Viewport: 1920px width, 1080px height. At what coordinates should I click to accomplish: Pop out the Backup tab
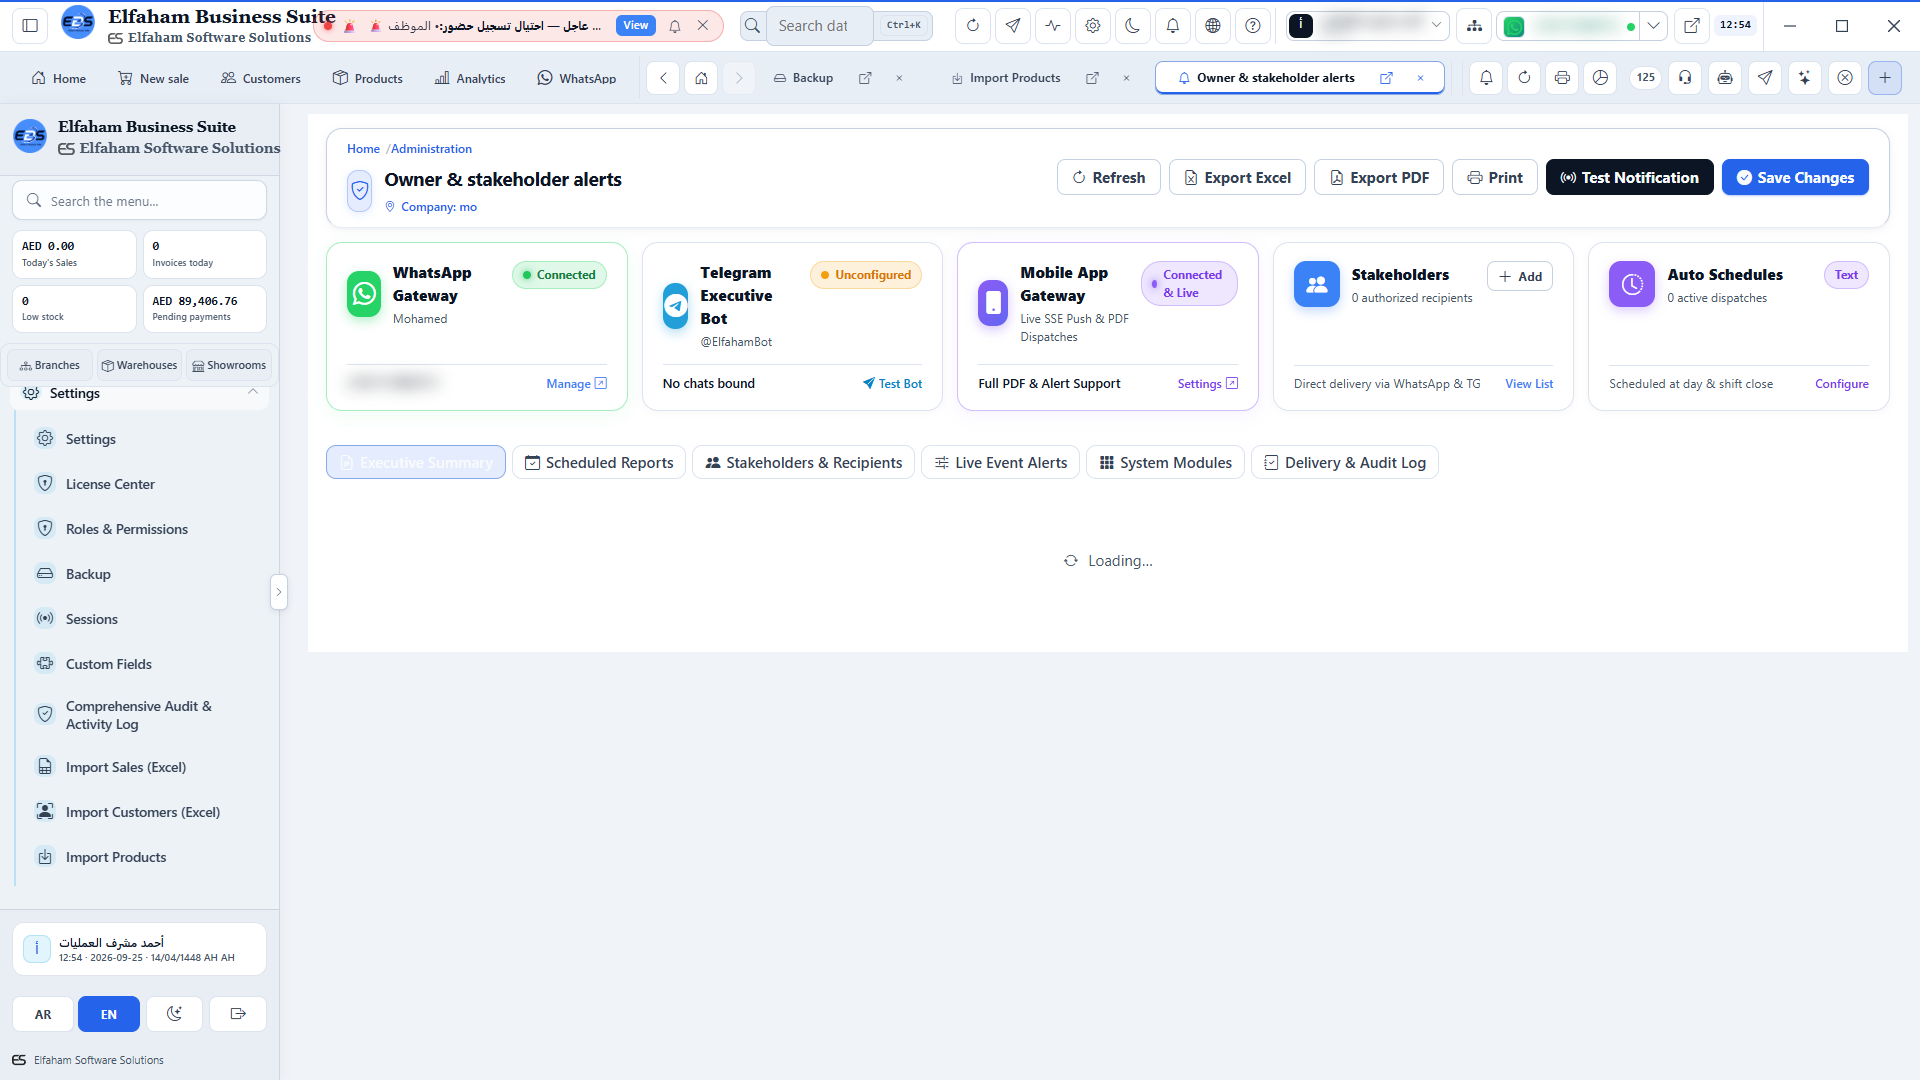[x=865, y=78]
